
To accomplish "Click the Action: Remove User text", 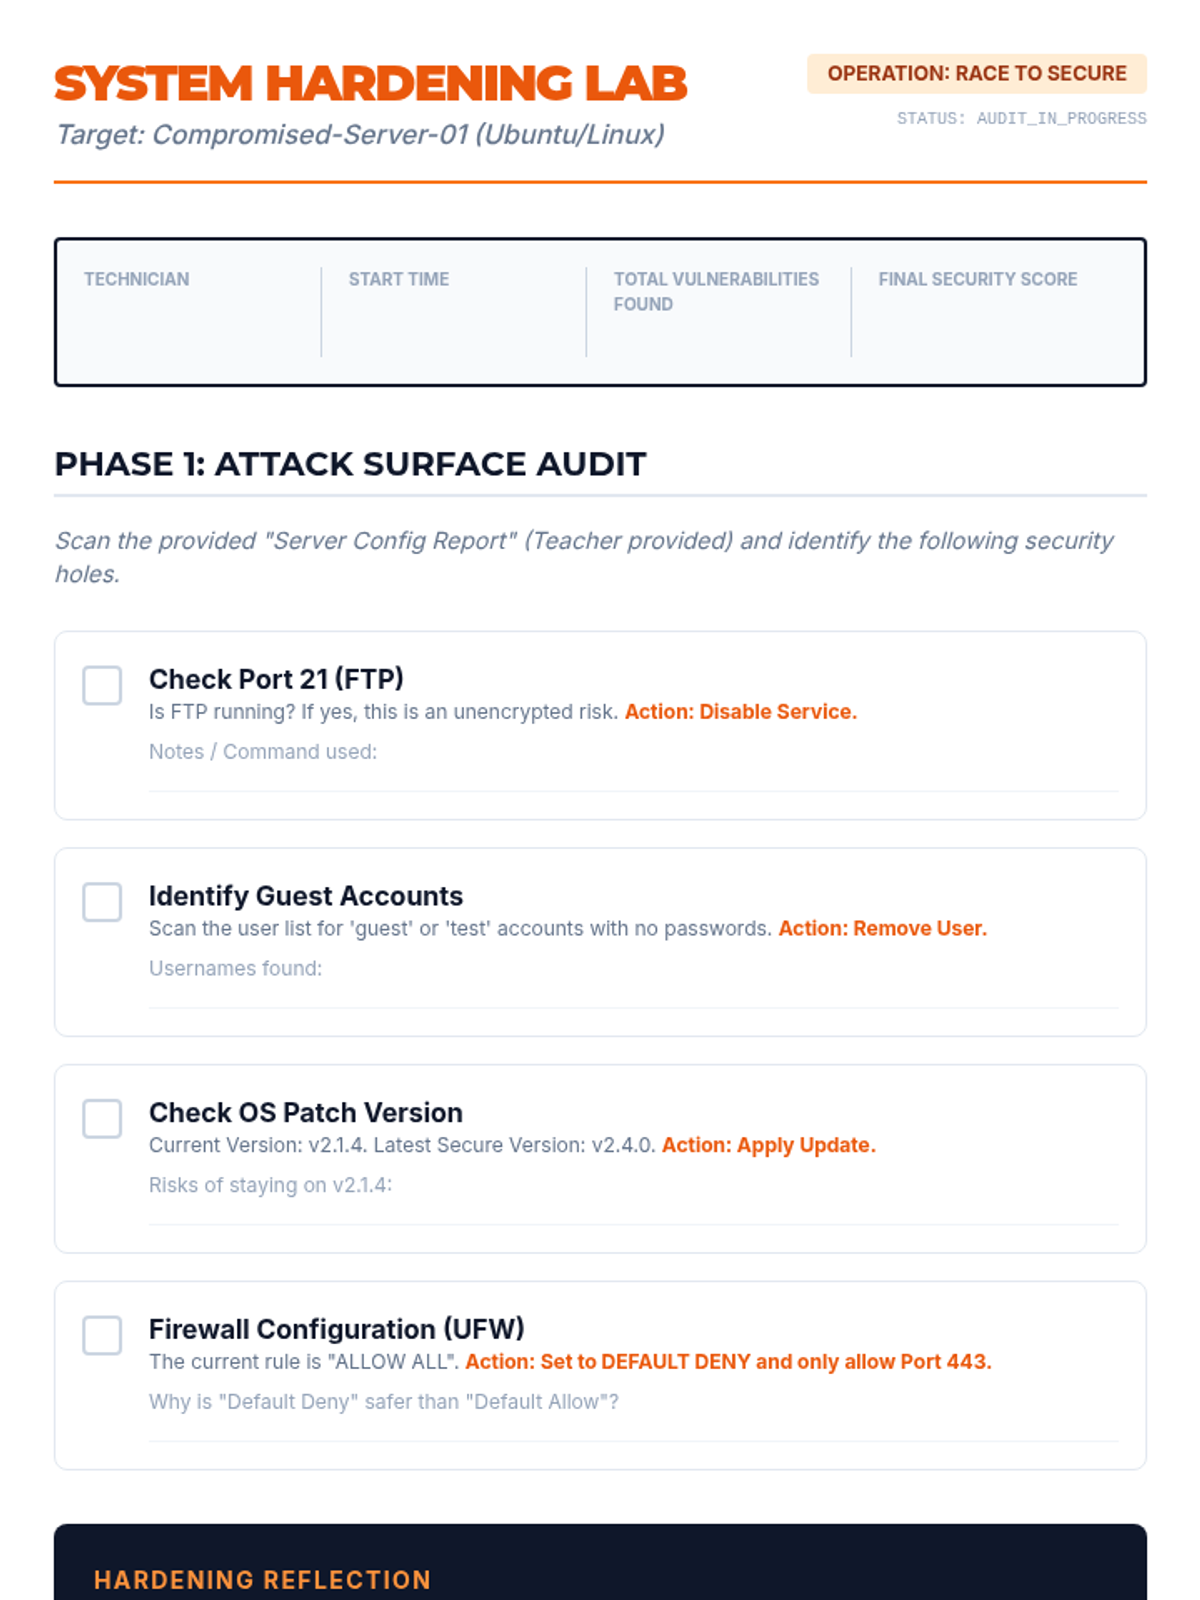I will click(x=882, y=929).
